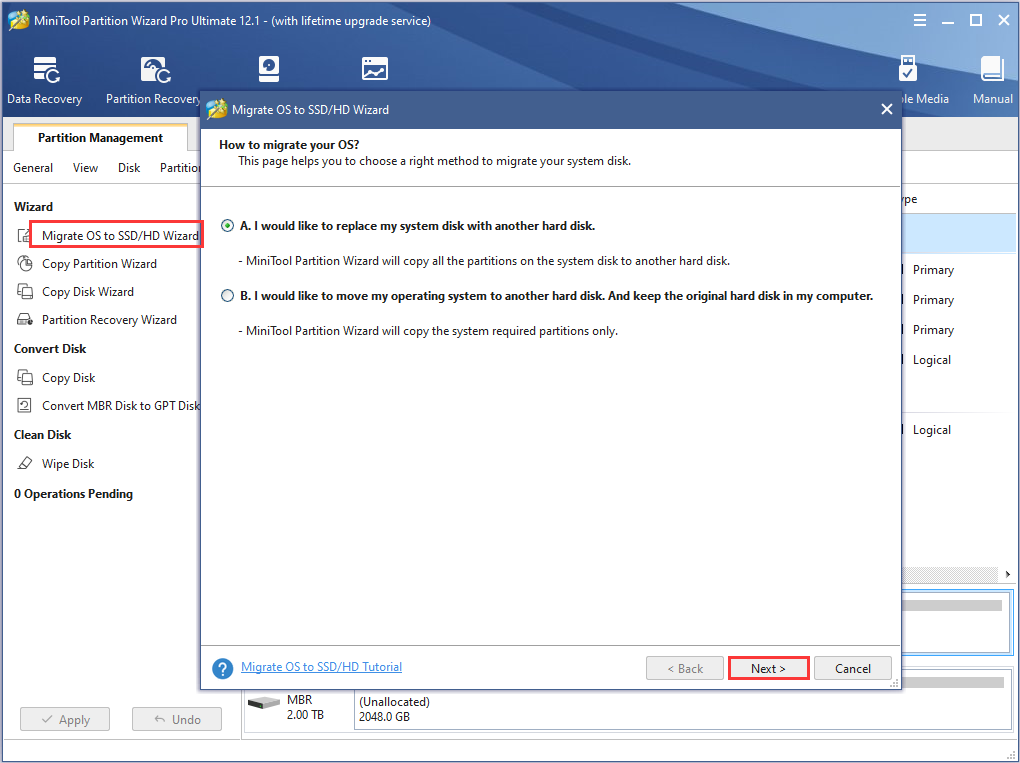Click the 0 Operations Pending label
This screenshot has width=1020, height=763.
click(74, 494)
